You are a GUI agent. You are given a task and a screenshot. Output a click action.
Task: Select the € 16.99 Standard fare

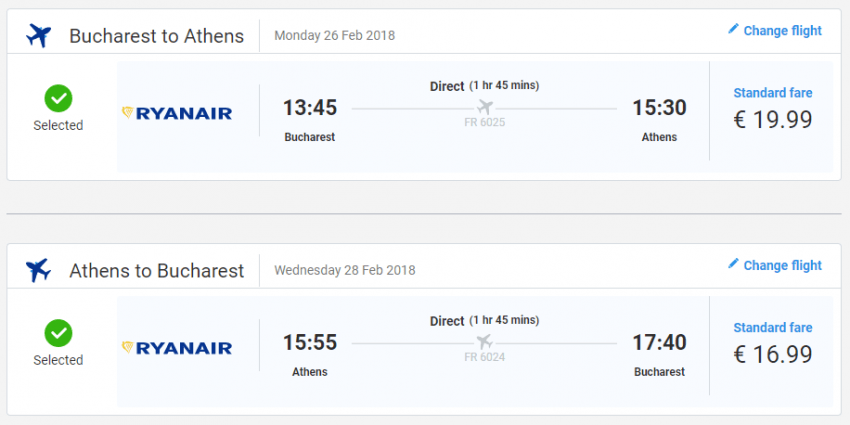click(x=772, y=354)
